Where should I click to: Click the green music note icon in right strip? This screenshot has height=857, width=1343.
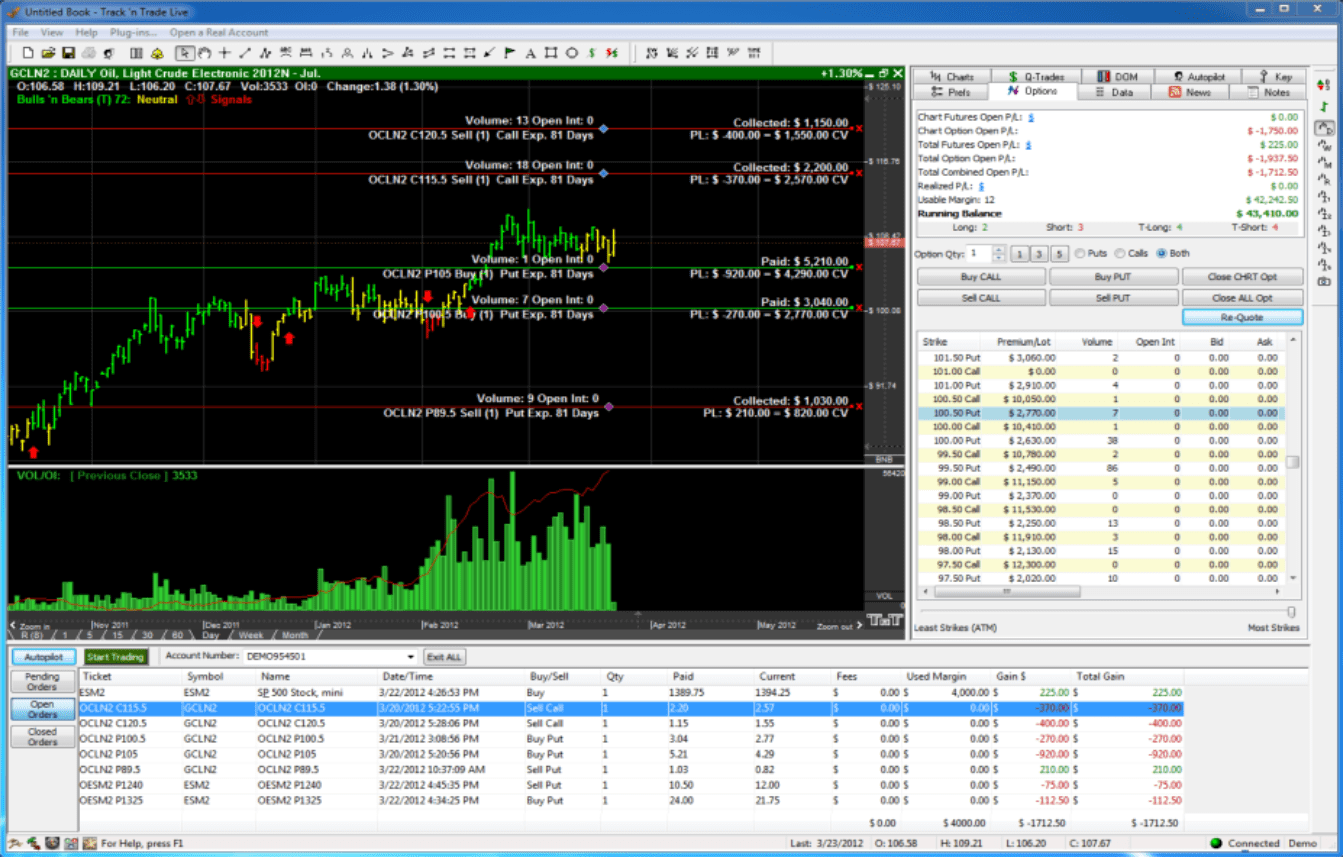coord(1324,106)
